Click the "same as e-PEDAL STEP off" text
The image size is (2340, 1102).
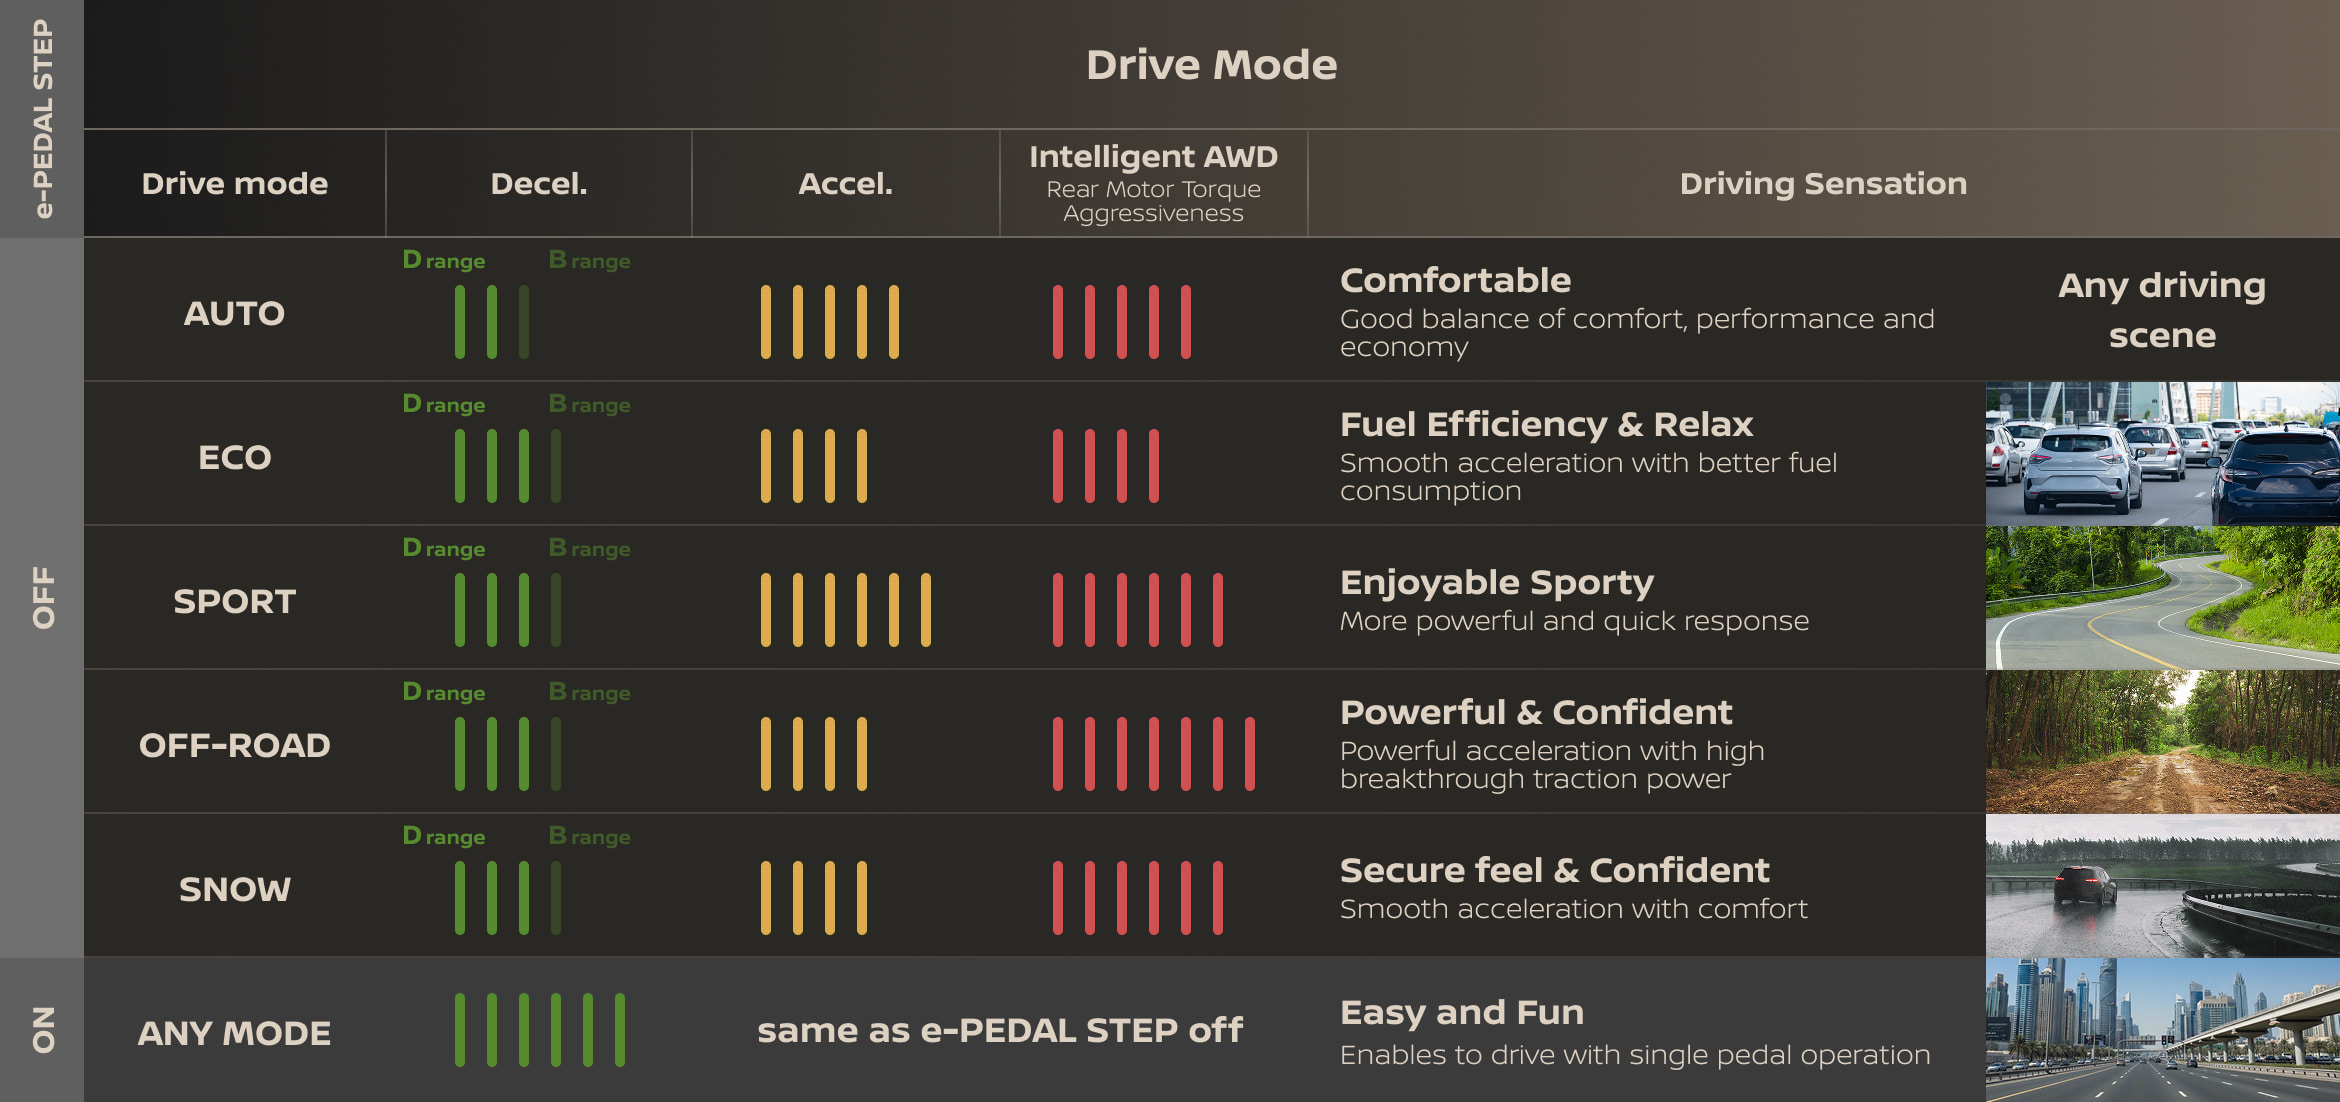[x=999, y=1031]
